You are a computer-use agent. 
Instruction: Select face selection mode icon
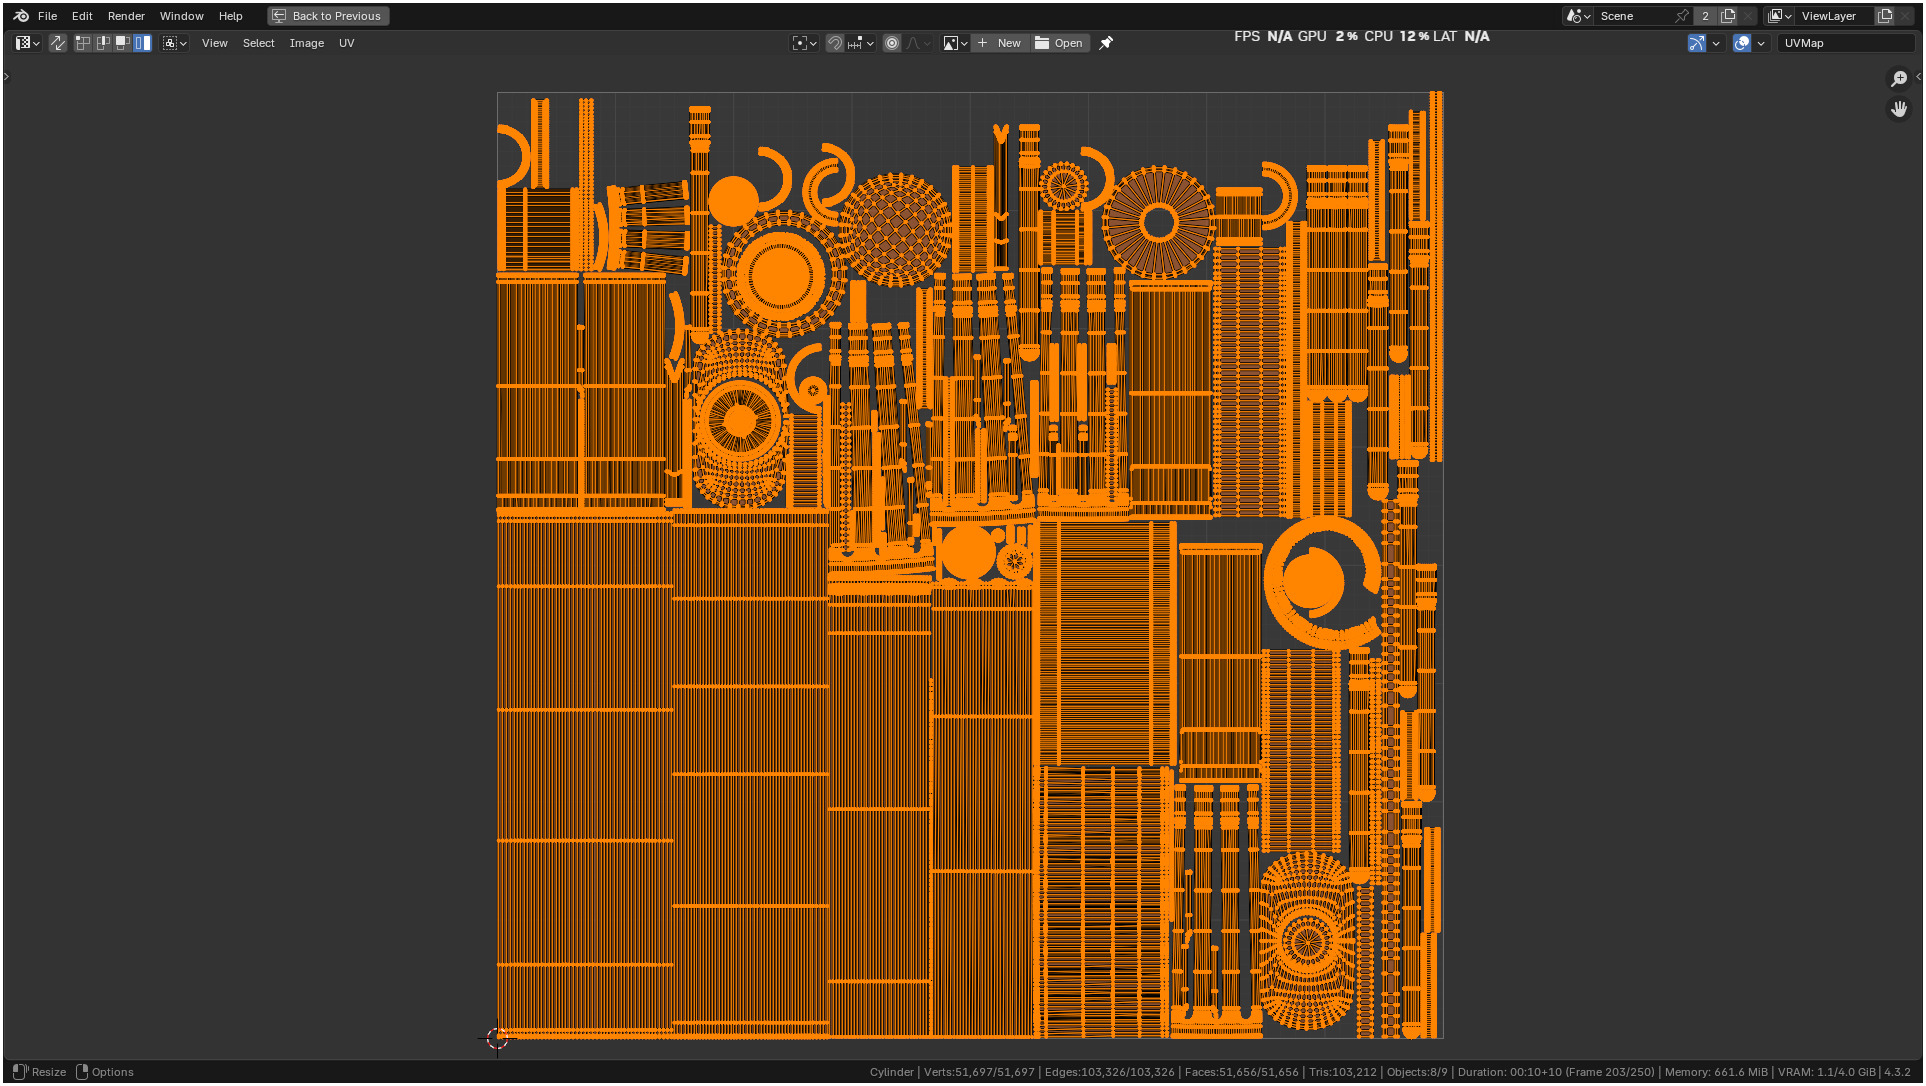(123, 43)
